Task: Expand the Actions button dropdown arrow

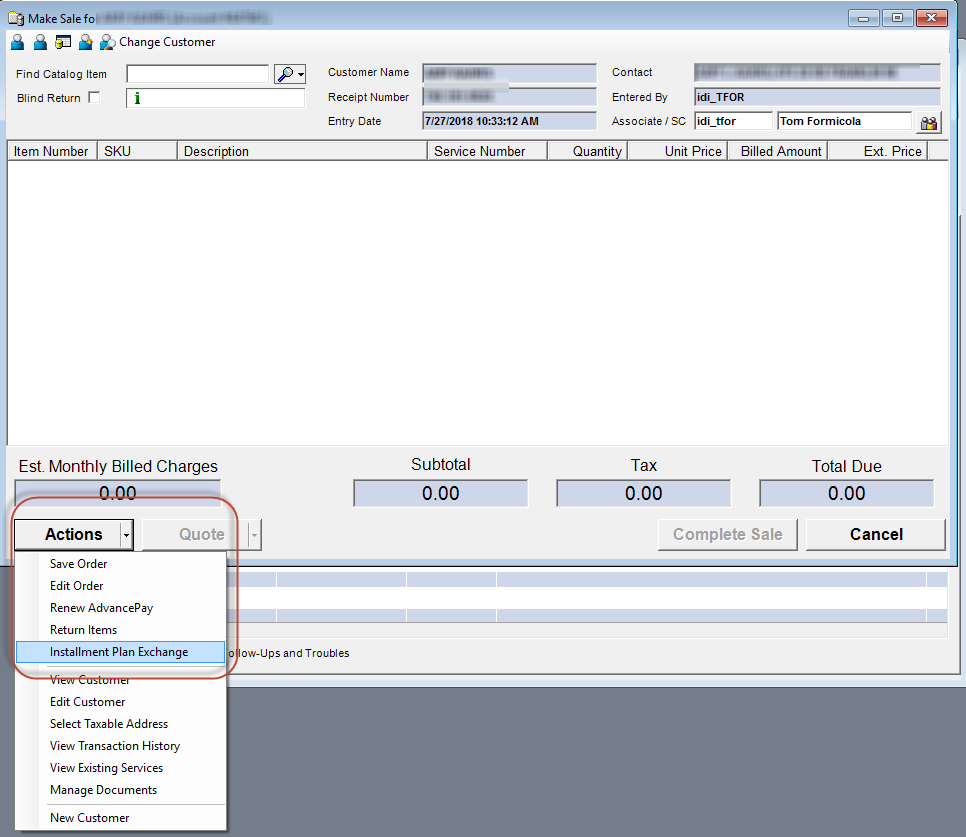Action: [126, 535]
